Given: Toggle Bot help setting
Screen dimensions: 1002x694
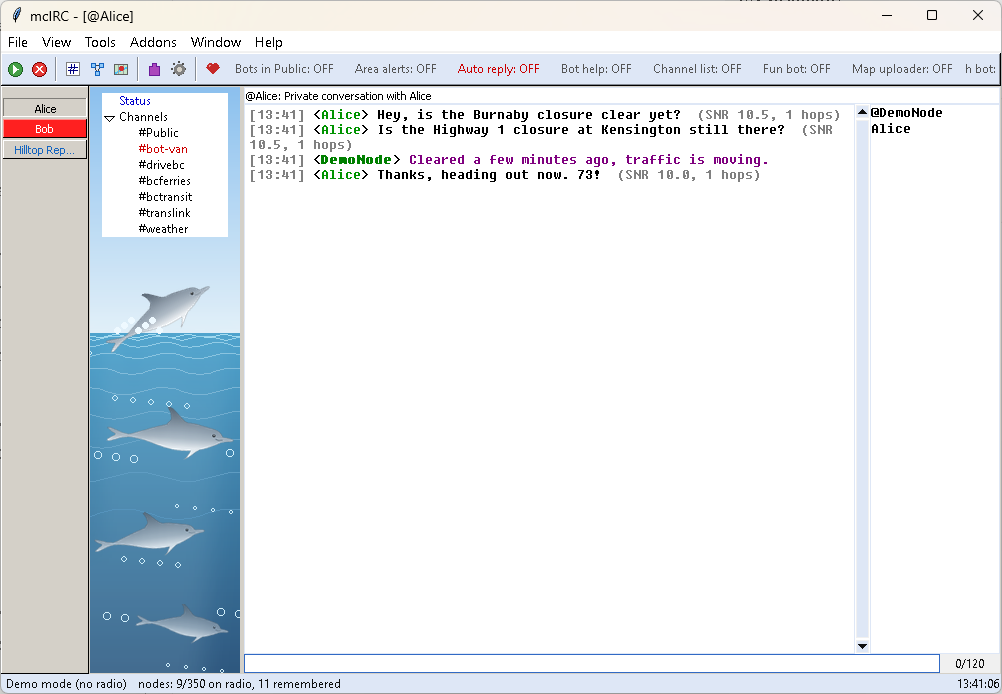Looking at the screenshot, I should pos(596,69).
